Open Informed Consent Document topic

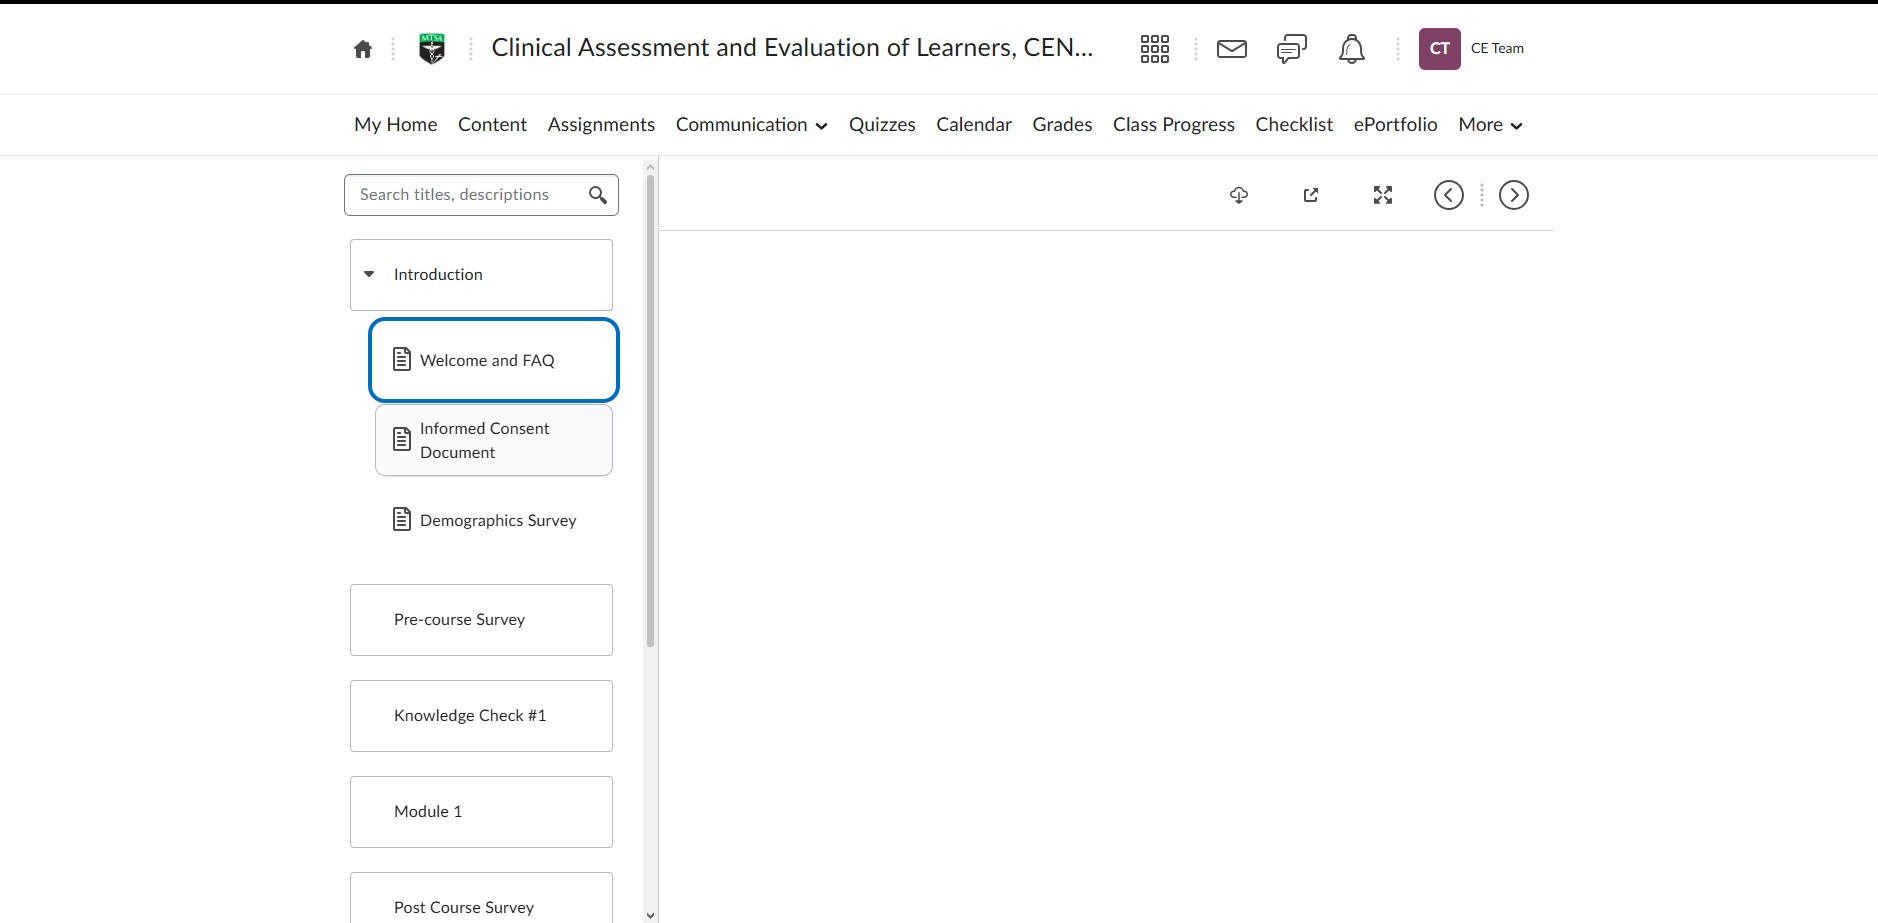(x=494, y=440)
